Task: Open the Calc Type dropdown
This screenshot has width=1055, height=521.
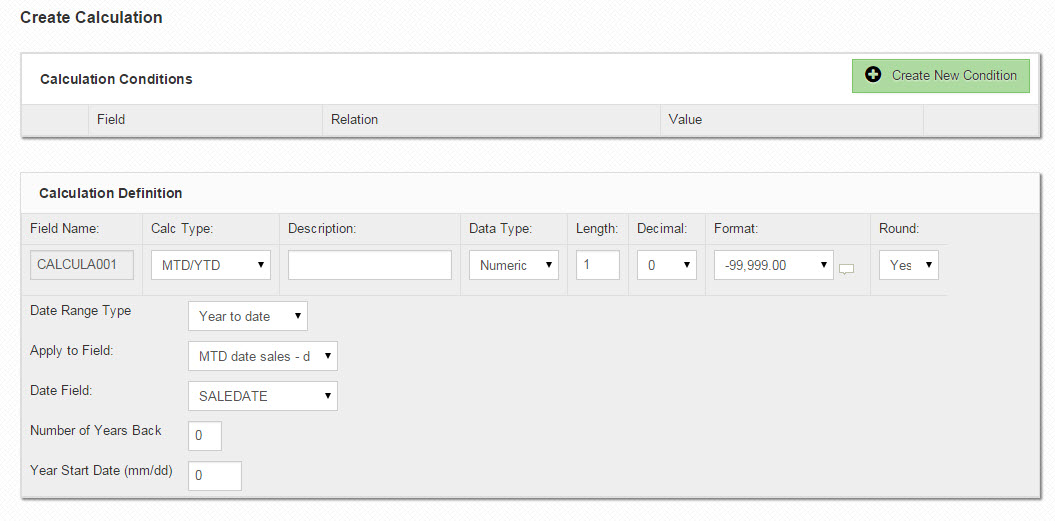Action: pyautogui.click(x=211, y=265)
